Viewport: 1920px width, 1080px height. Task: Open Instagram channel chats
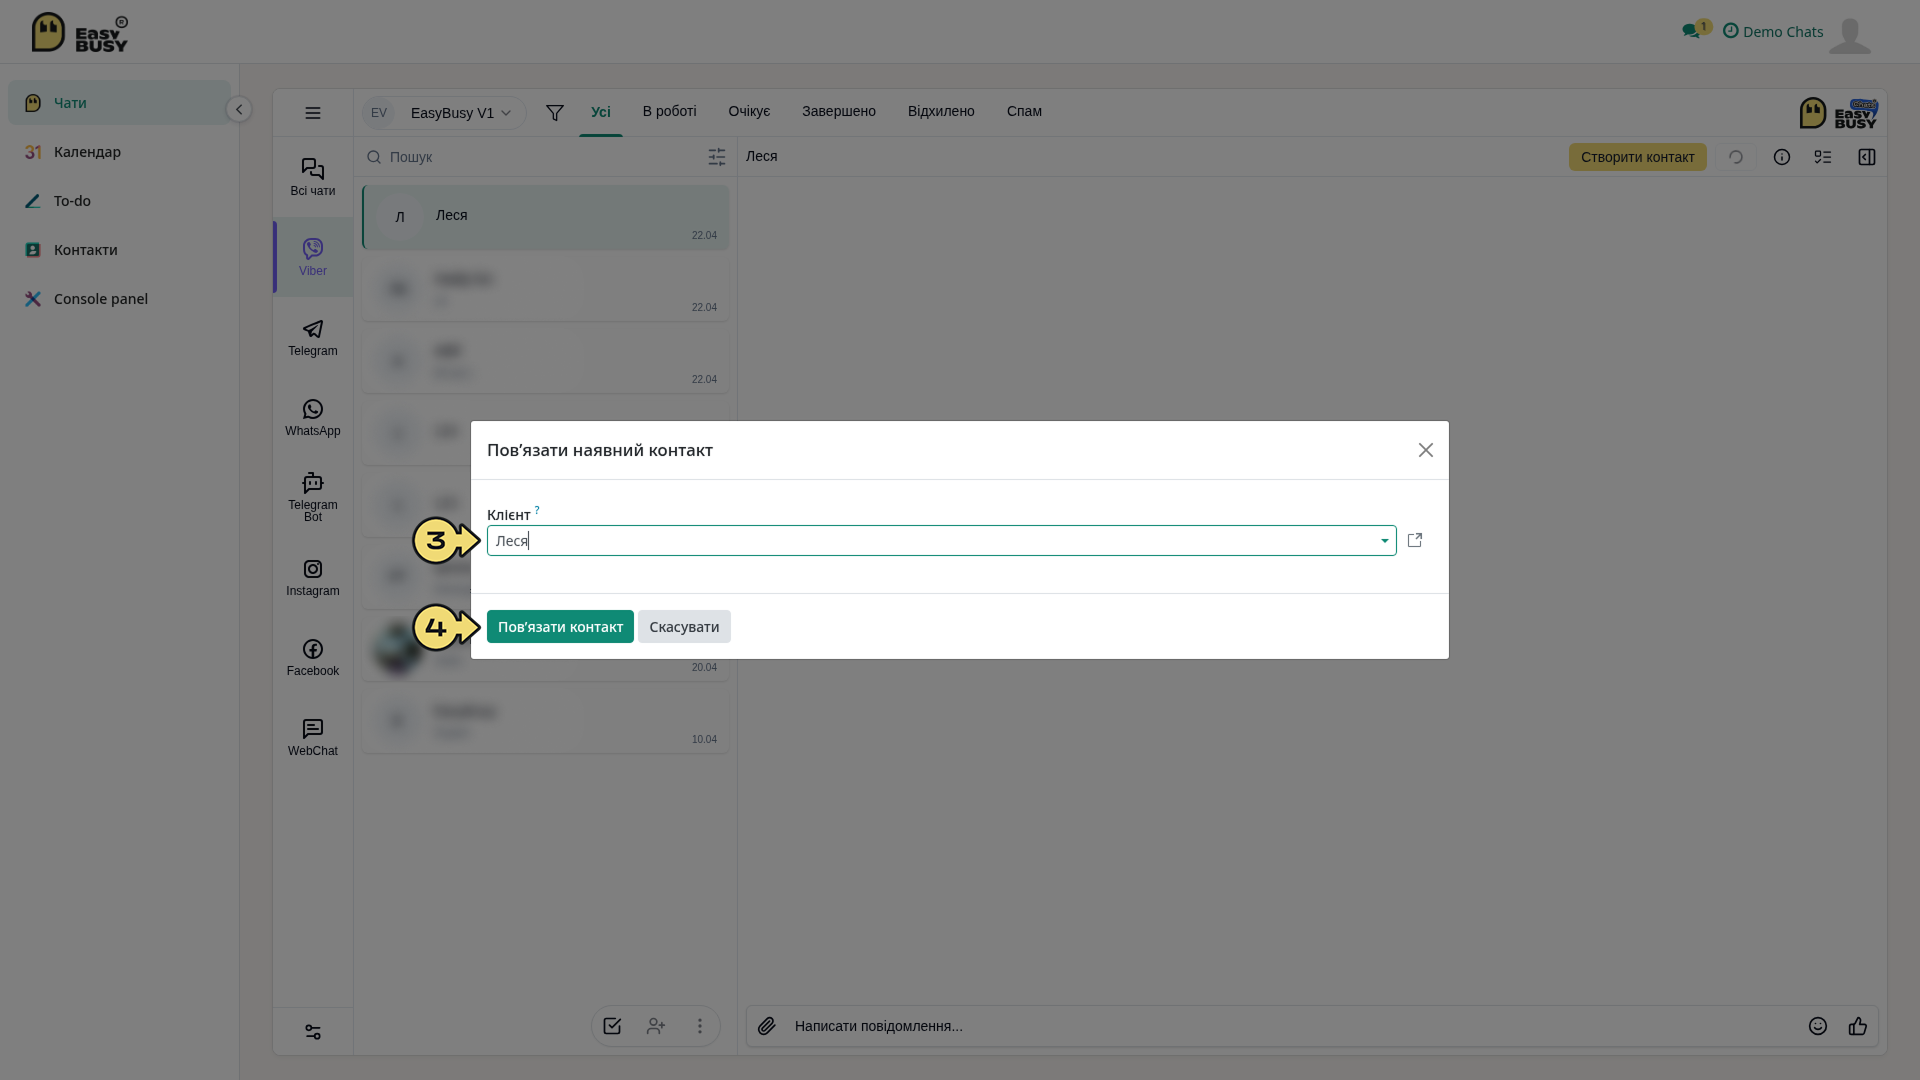313,577
